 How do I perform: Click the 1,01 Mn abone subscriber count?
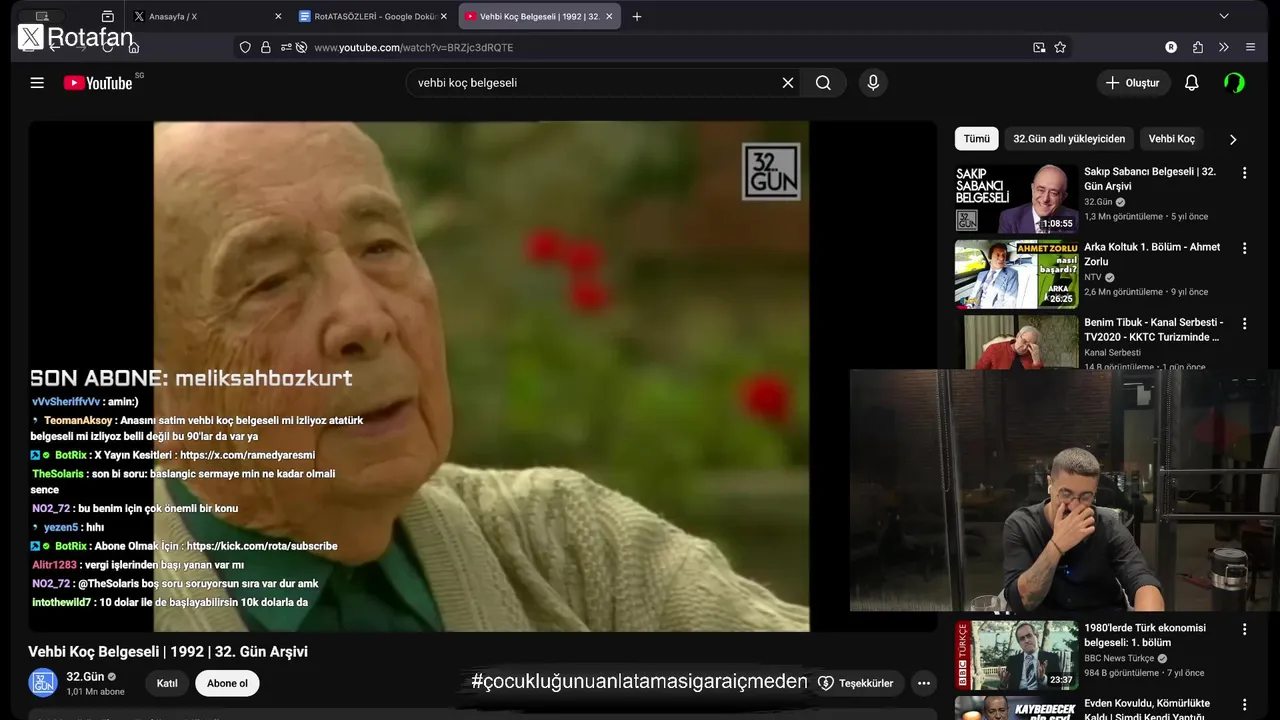(x=95, y=692)
